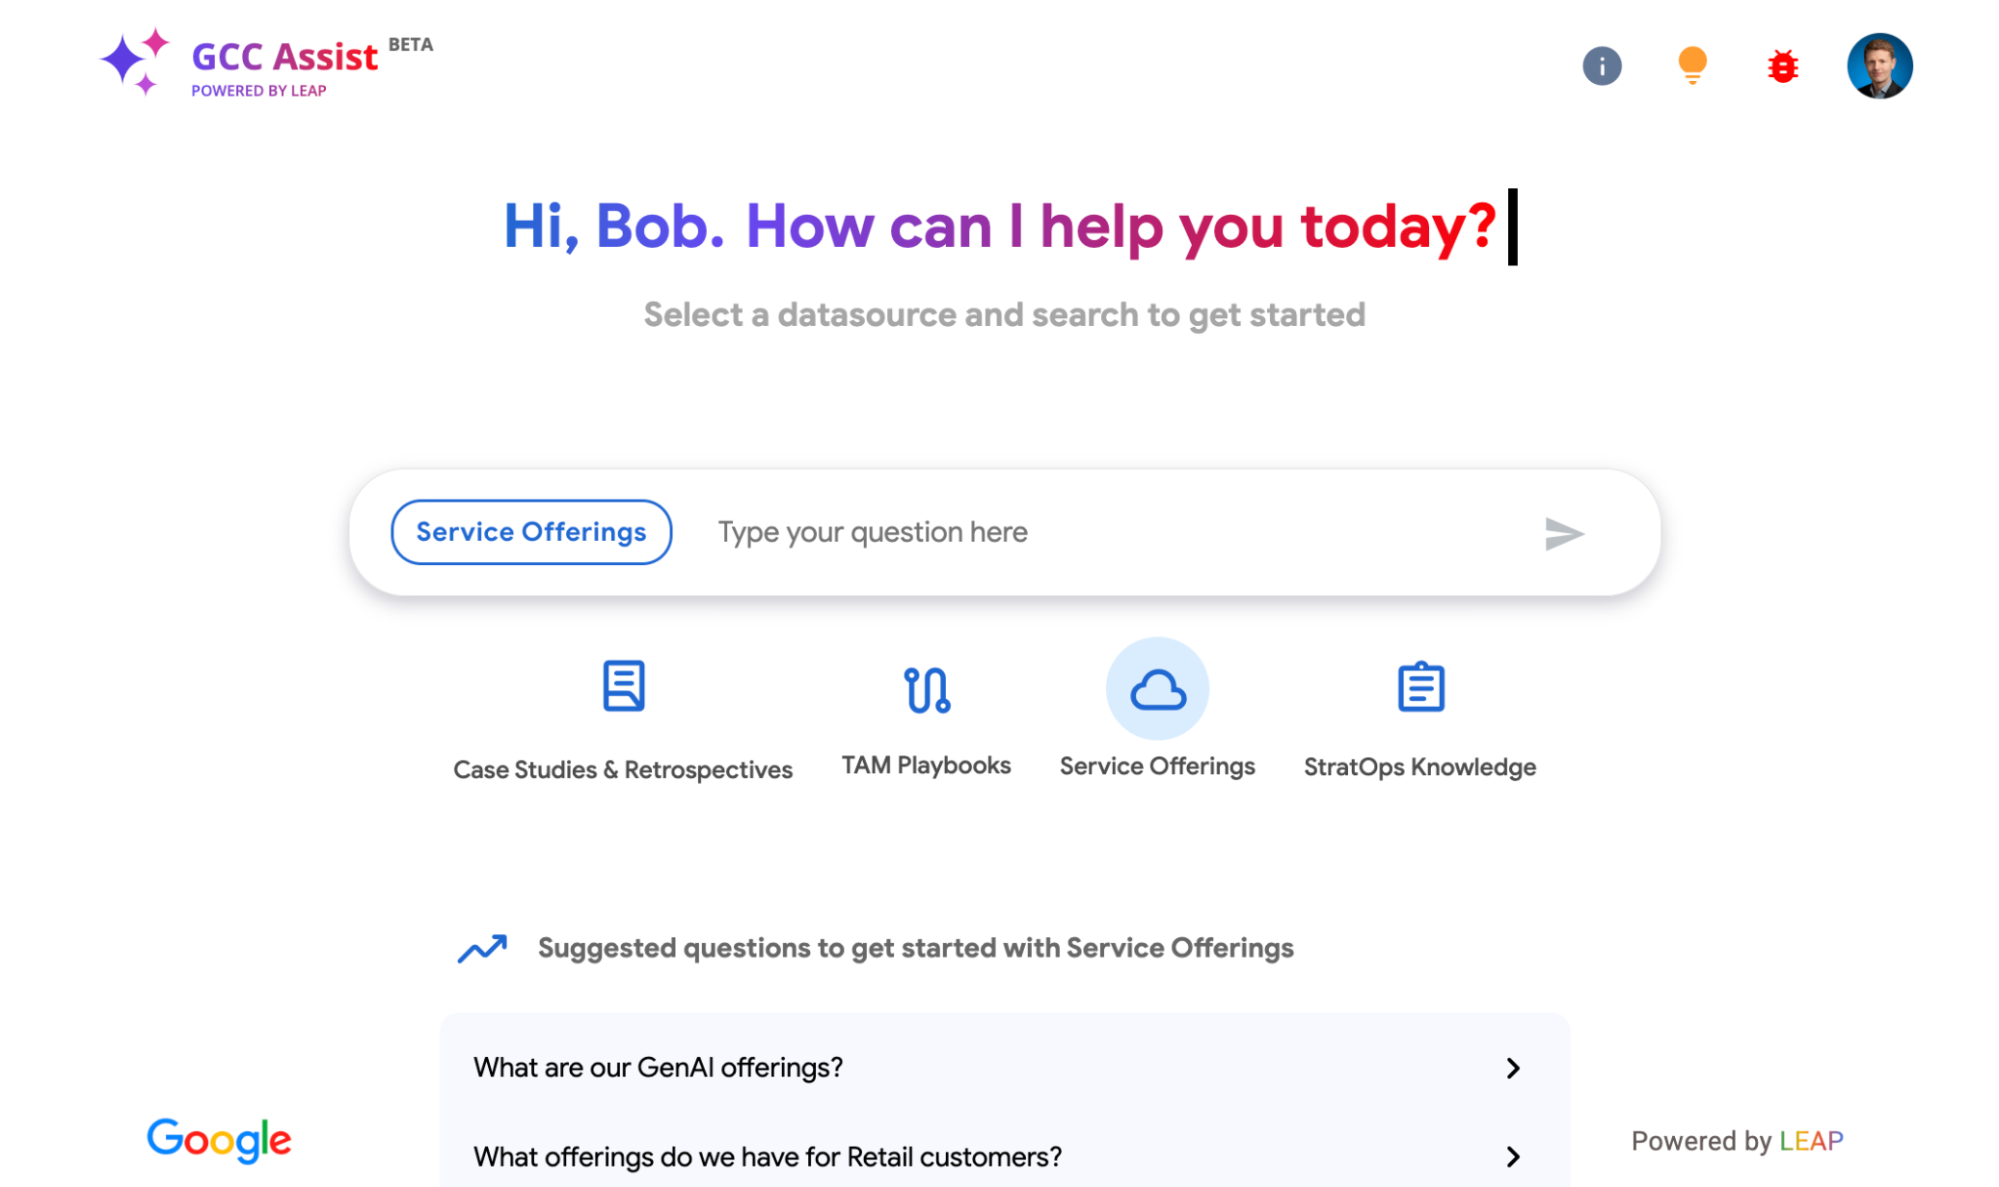This screenshot has height=1187, width=1999.
Task: Click the user profile avatar icon
Action: point(1879,65)
